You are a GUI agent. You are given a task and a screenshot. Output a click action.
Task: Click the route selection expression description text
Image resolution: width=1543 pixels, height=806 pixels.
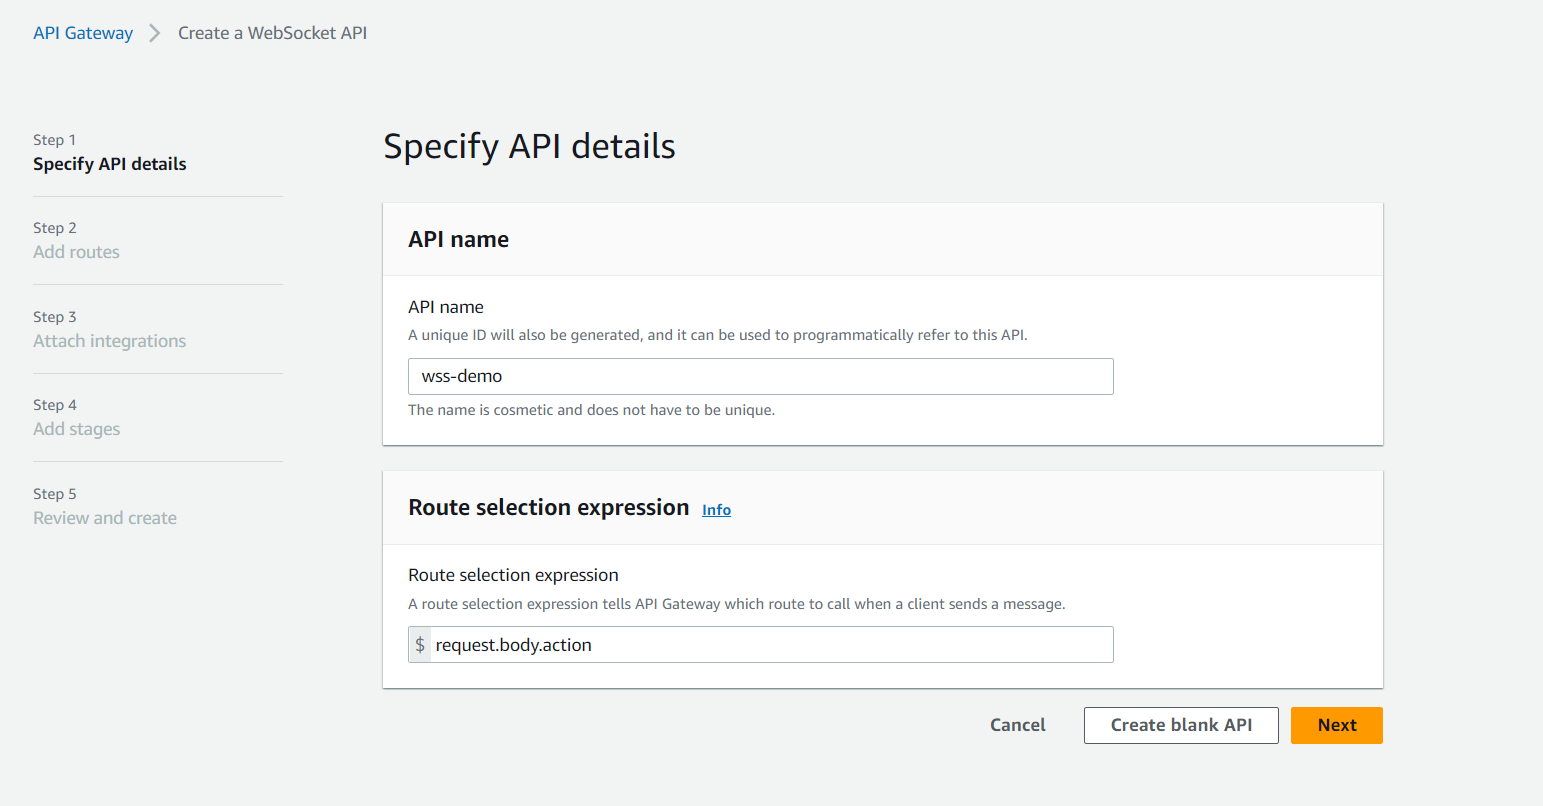[x=736, y=604]
